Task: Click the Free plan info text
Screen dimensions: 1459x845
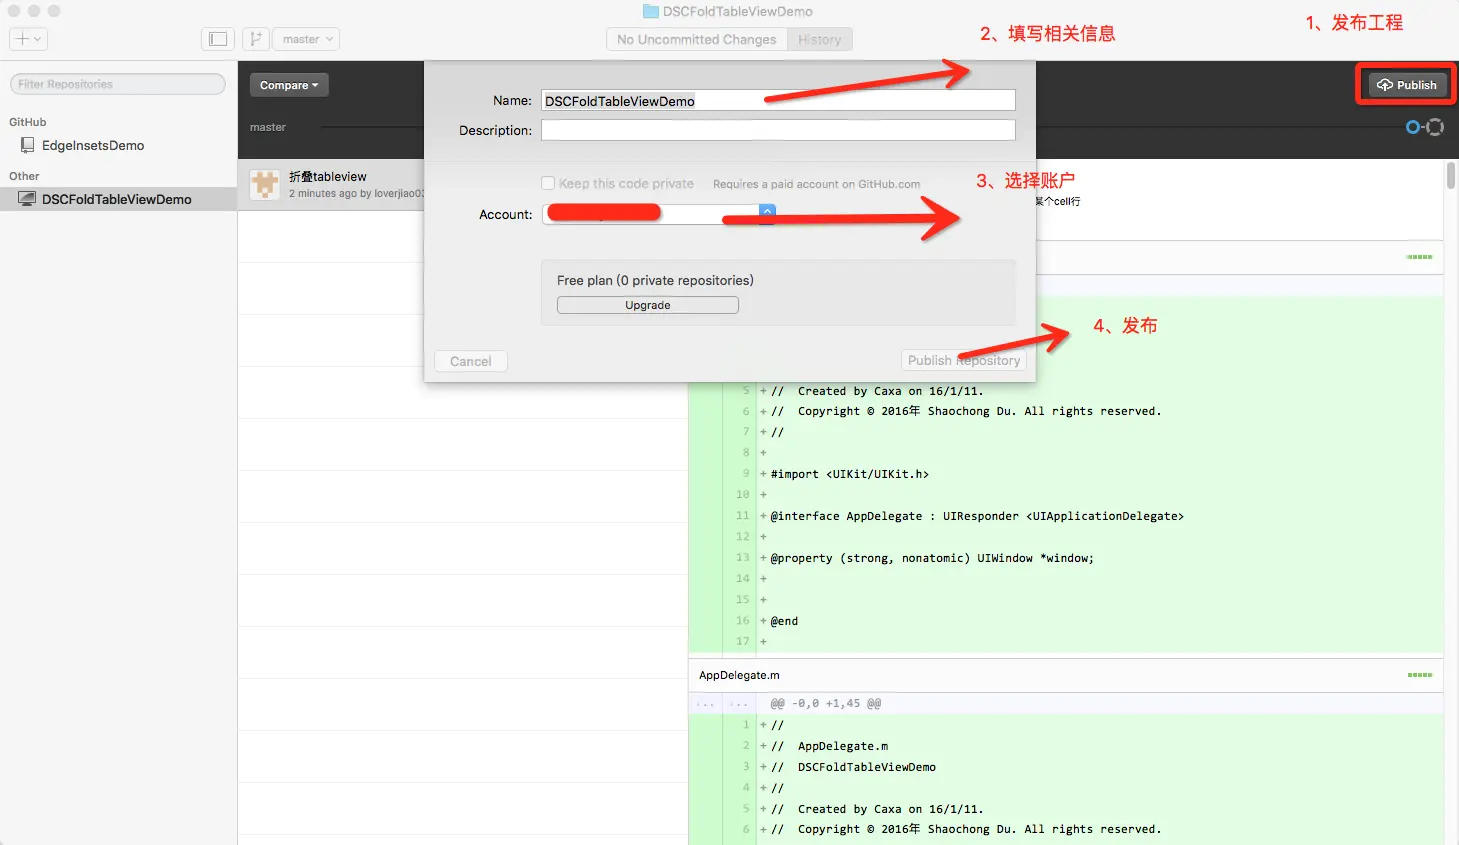Action: click(655, 280)
